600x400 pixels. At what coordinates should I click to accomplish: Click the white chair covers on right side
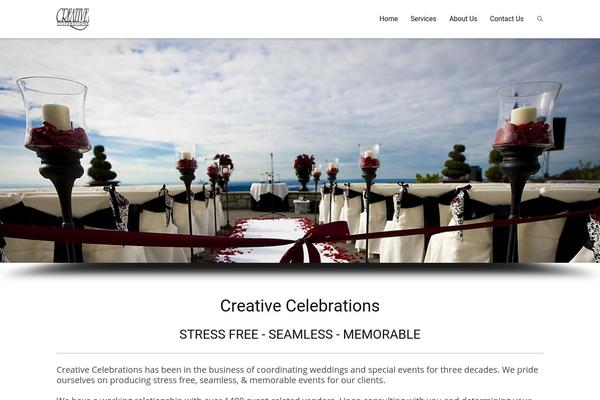point(459,226)
